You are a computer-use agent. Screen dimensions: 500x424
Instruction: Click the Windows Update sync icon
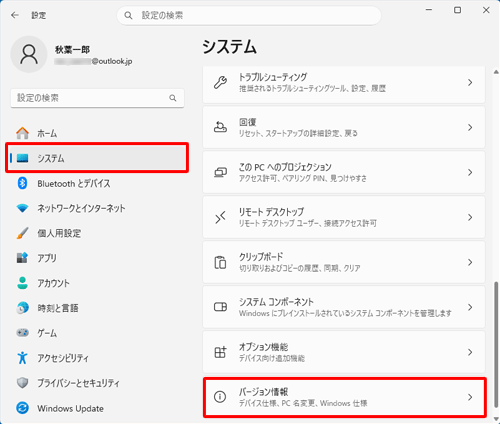22,408
